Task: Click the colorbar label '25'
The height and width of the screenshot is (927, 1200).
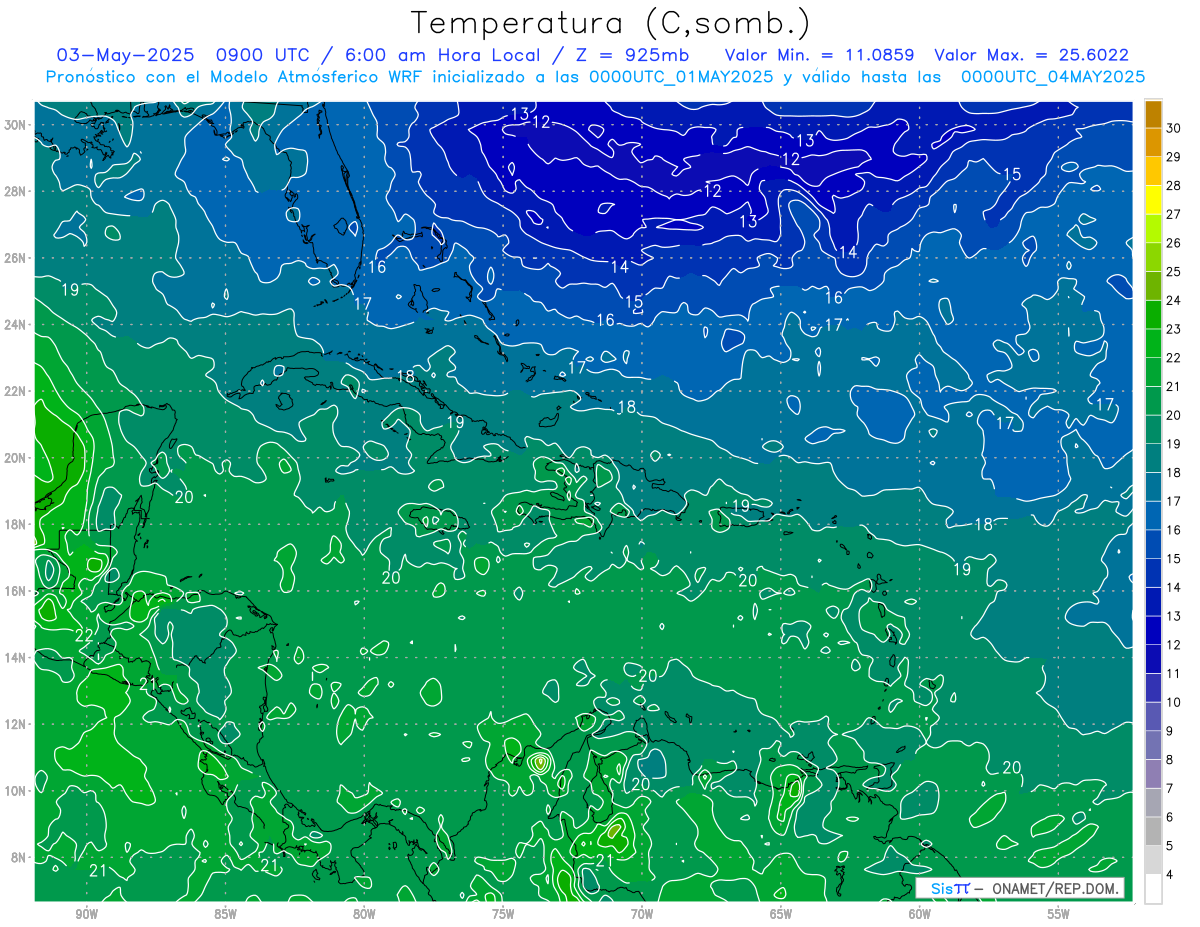Action: (x=1174, y=272)
